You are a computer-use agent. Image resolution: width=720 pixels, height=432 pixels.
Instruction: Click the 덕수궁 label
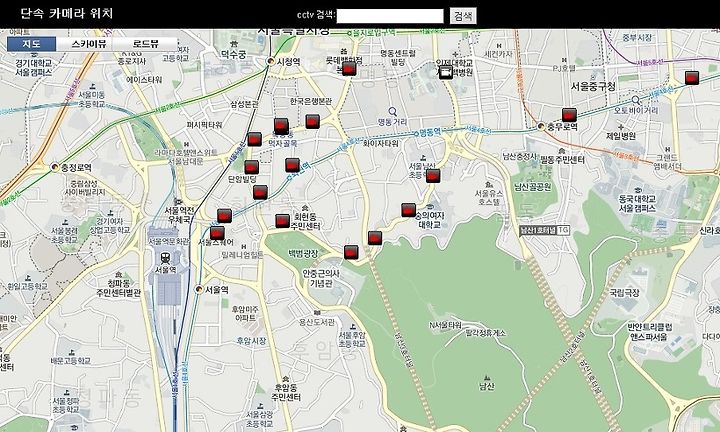click(x=233, y=55)
